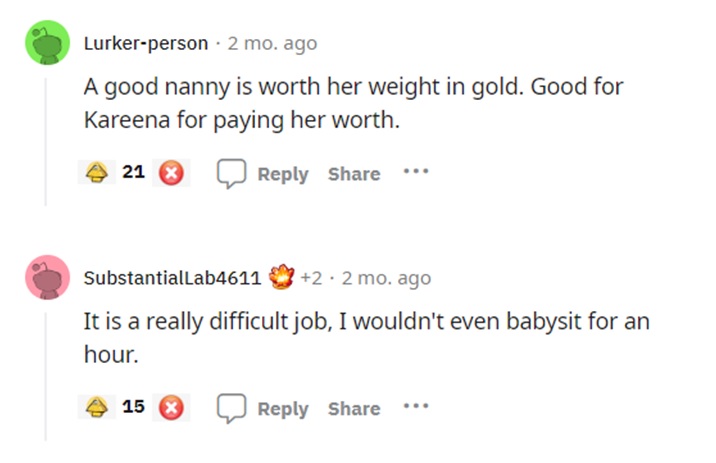Open more options for Lurker-person's comment
Image resolution: width=716 pixels, height=463 pixels.
[414, 172]
